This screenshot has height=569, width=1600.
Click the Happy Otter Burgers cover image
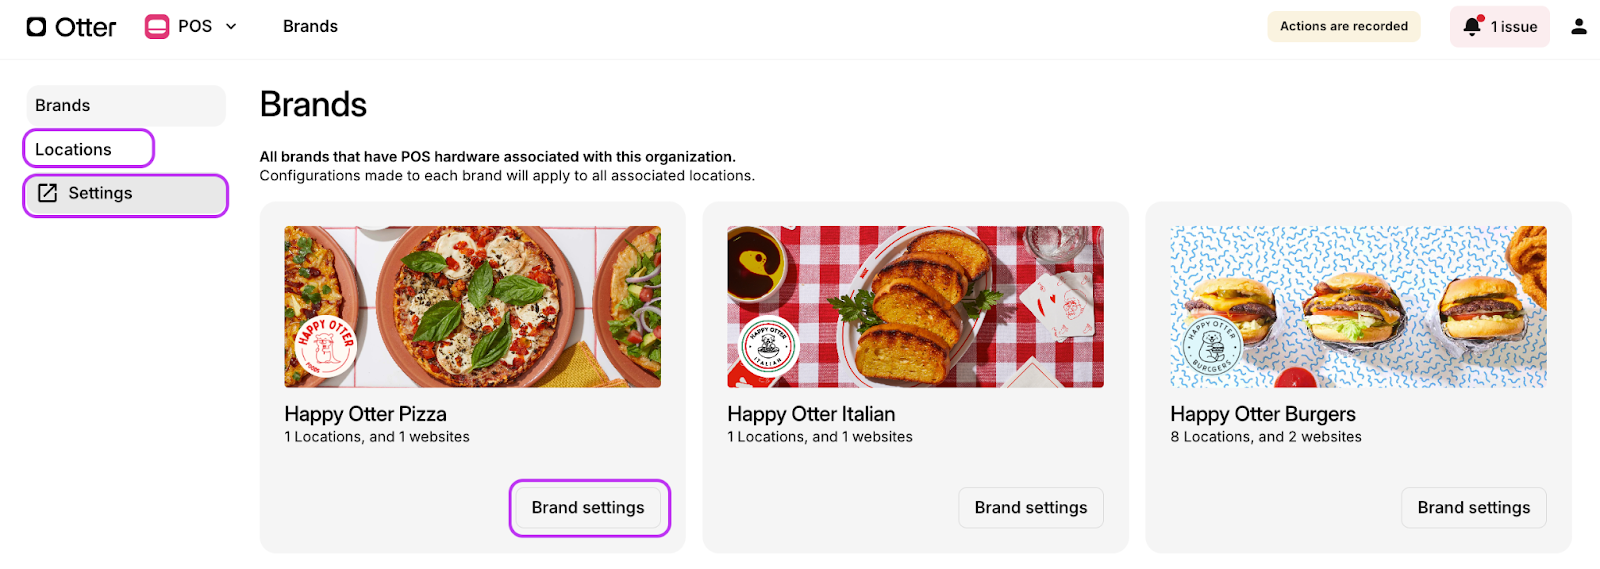tap(1359, 306)
